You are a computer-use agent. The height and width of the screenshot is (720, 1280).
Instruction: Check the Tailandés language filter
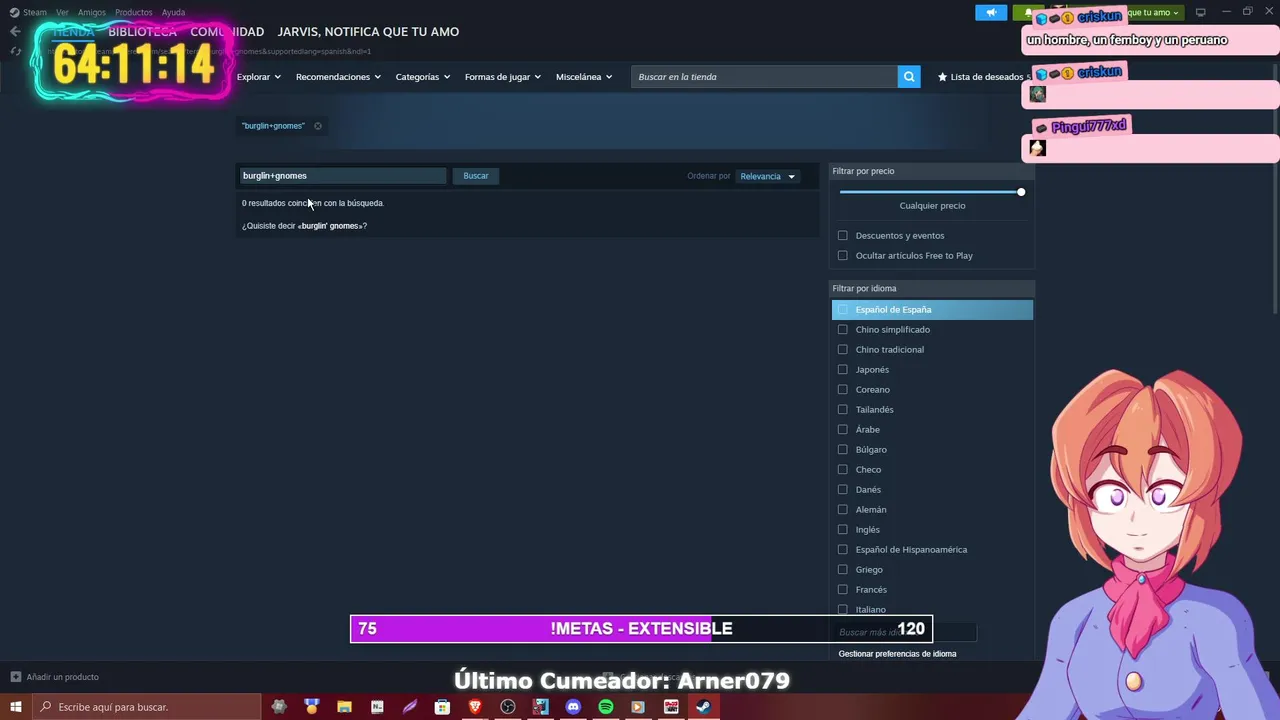pyautogui.click(x=843, y=410)
